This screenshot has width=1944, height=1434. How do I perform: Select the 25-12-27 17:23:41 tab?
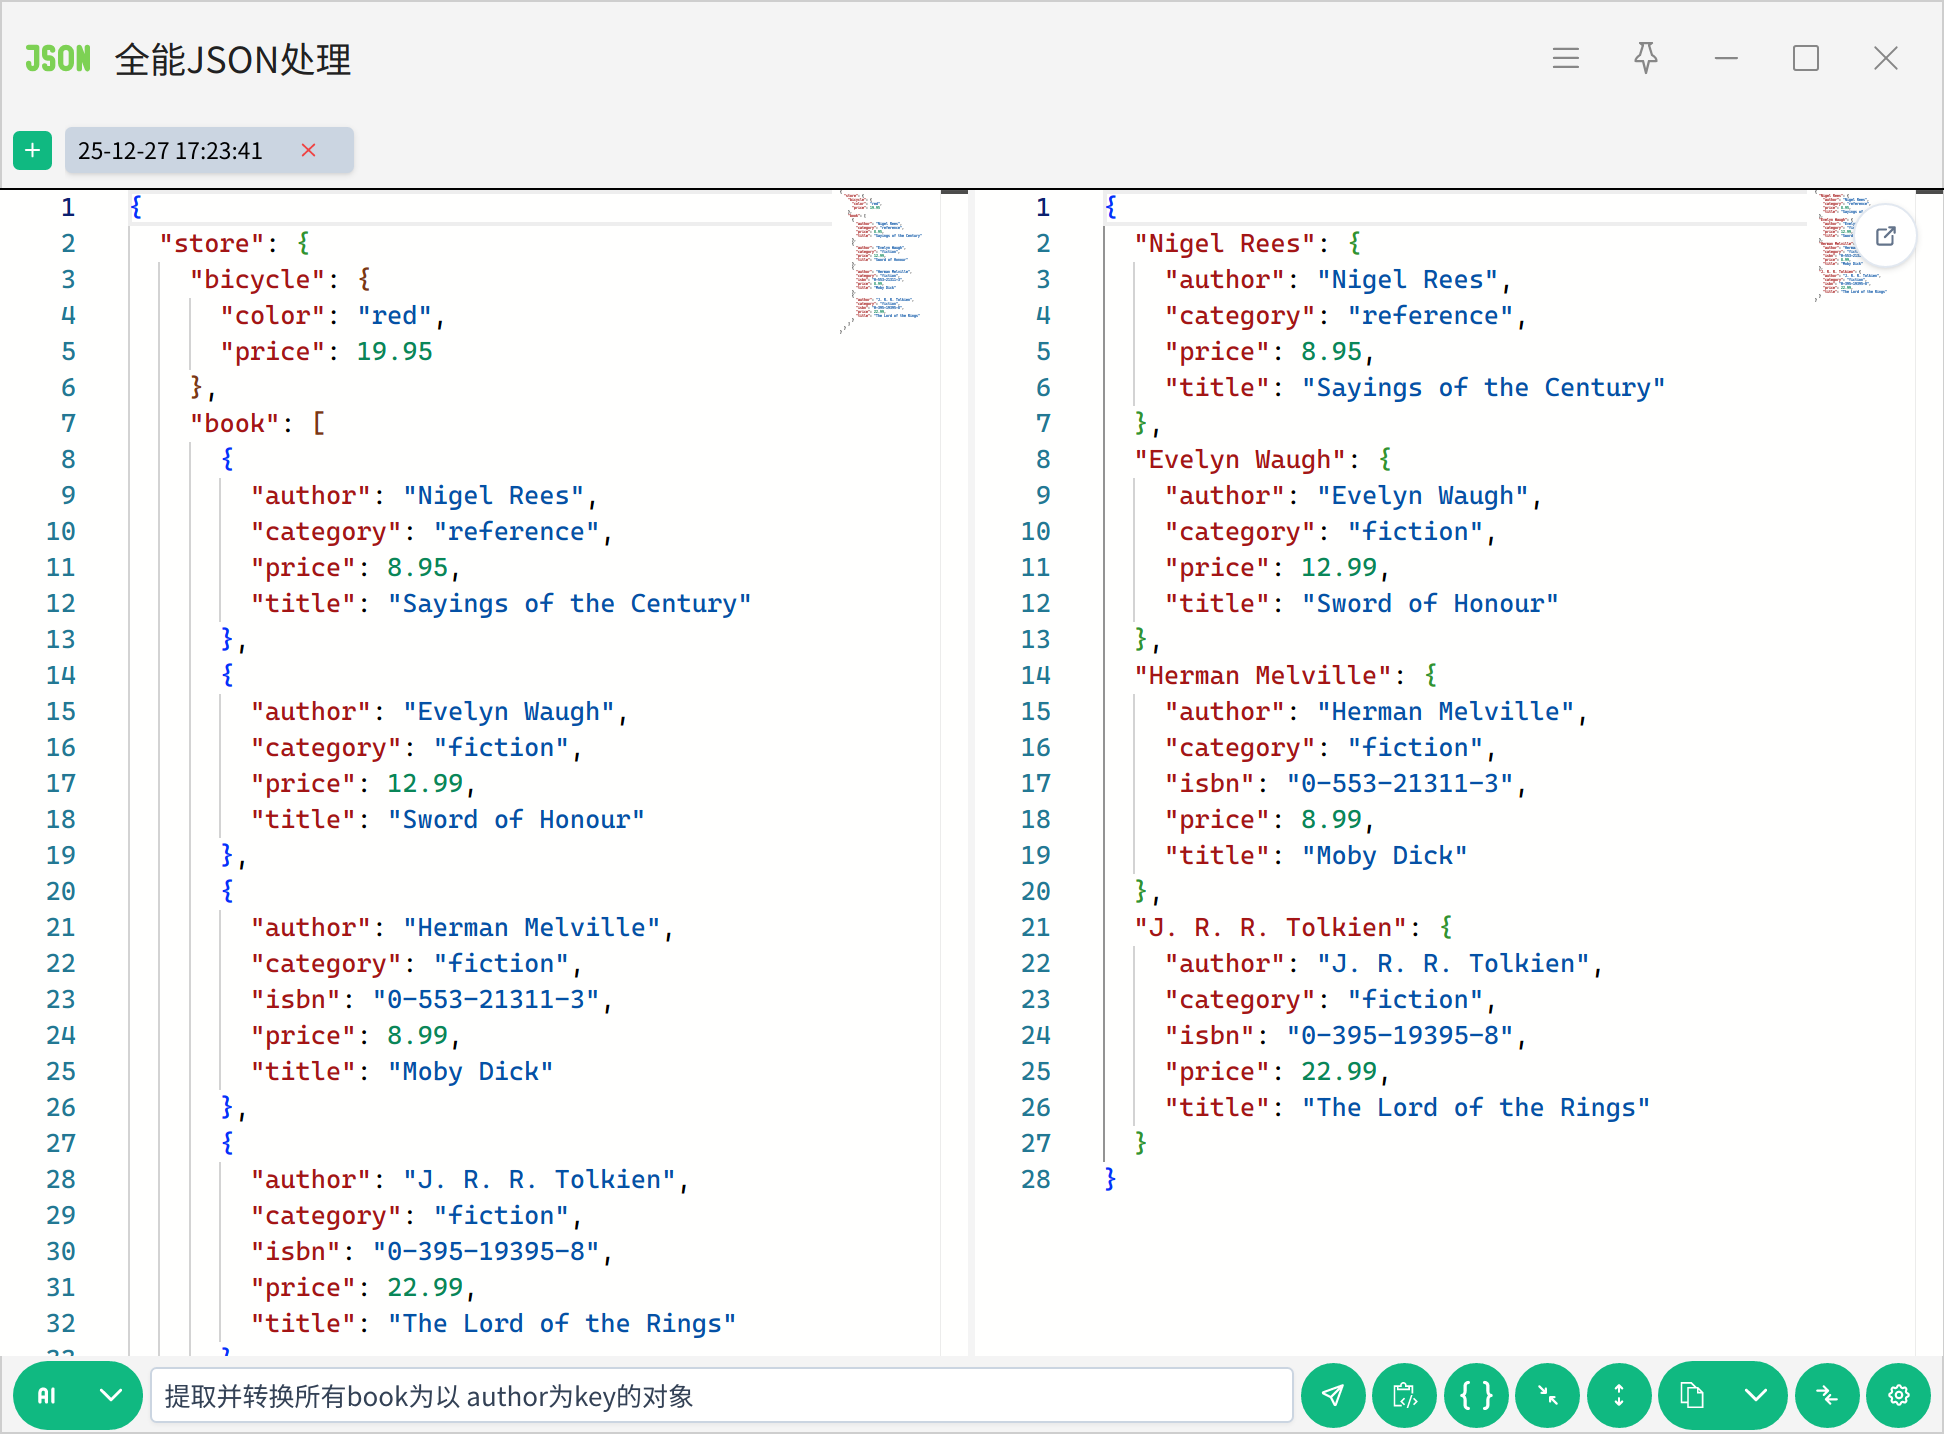pyautogui.click(x=170, y=151)
